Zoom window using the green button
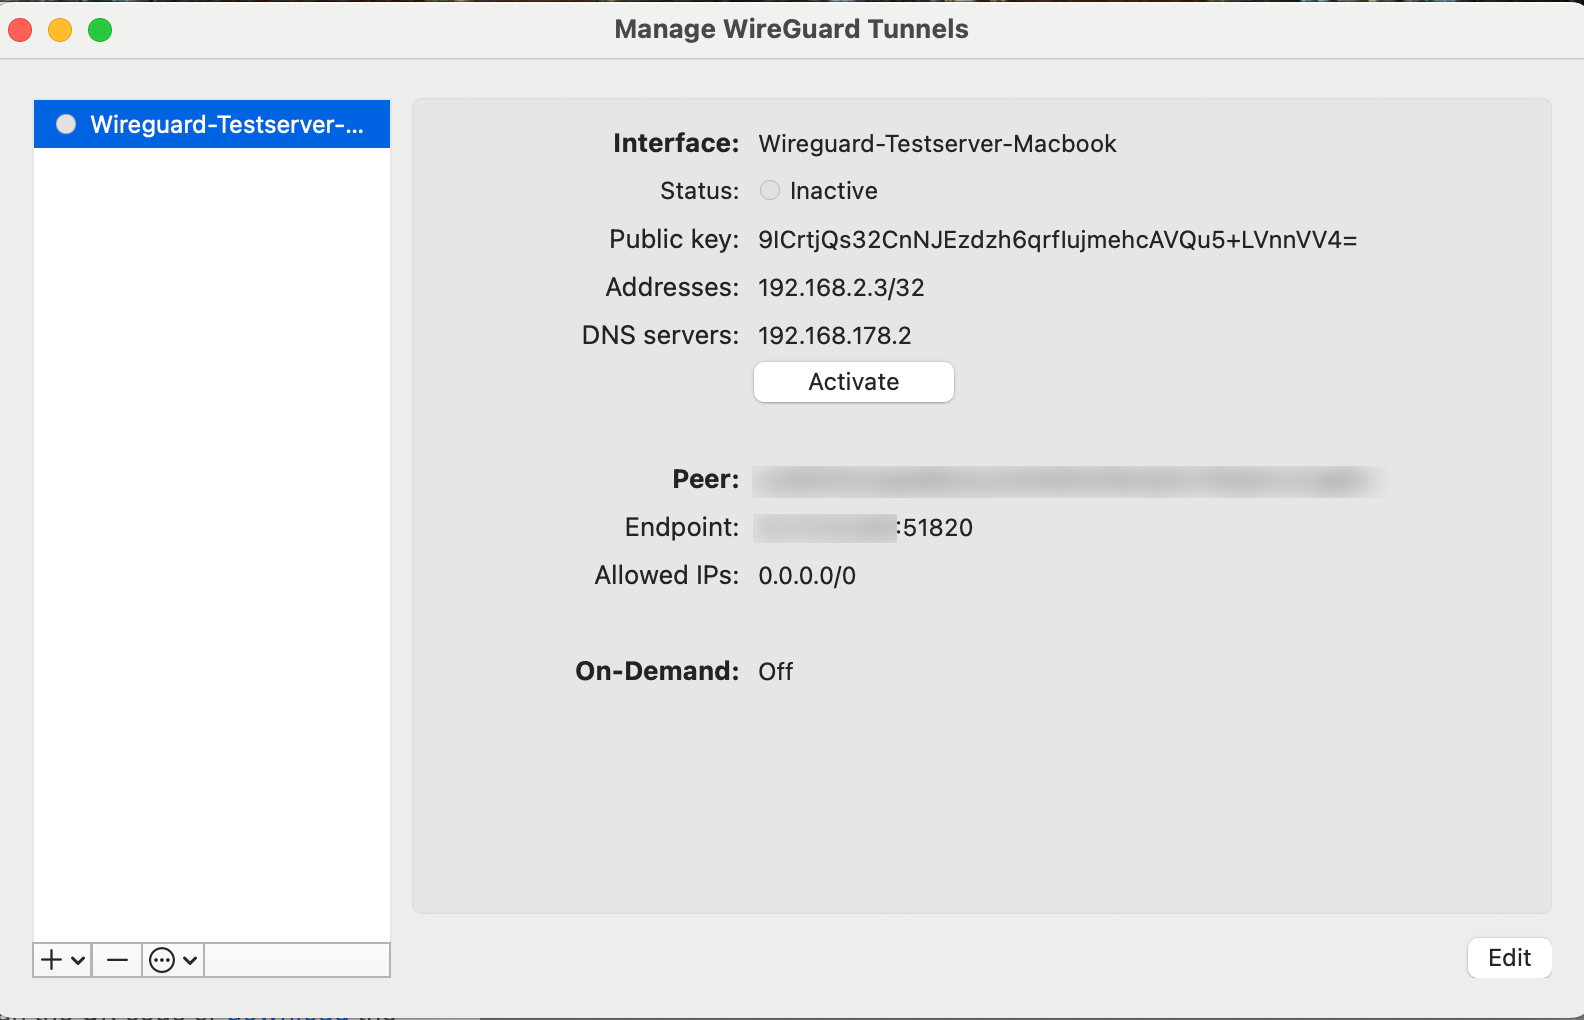This screenshot has height=1020, width=1584. point(100,30)
